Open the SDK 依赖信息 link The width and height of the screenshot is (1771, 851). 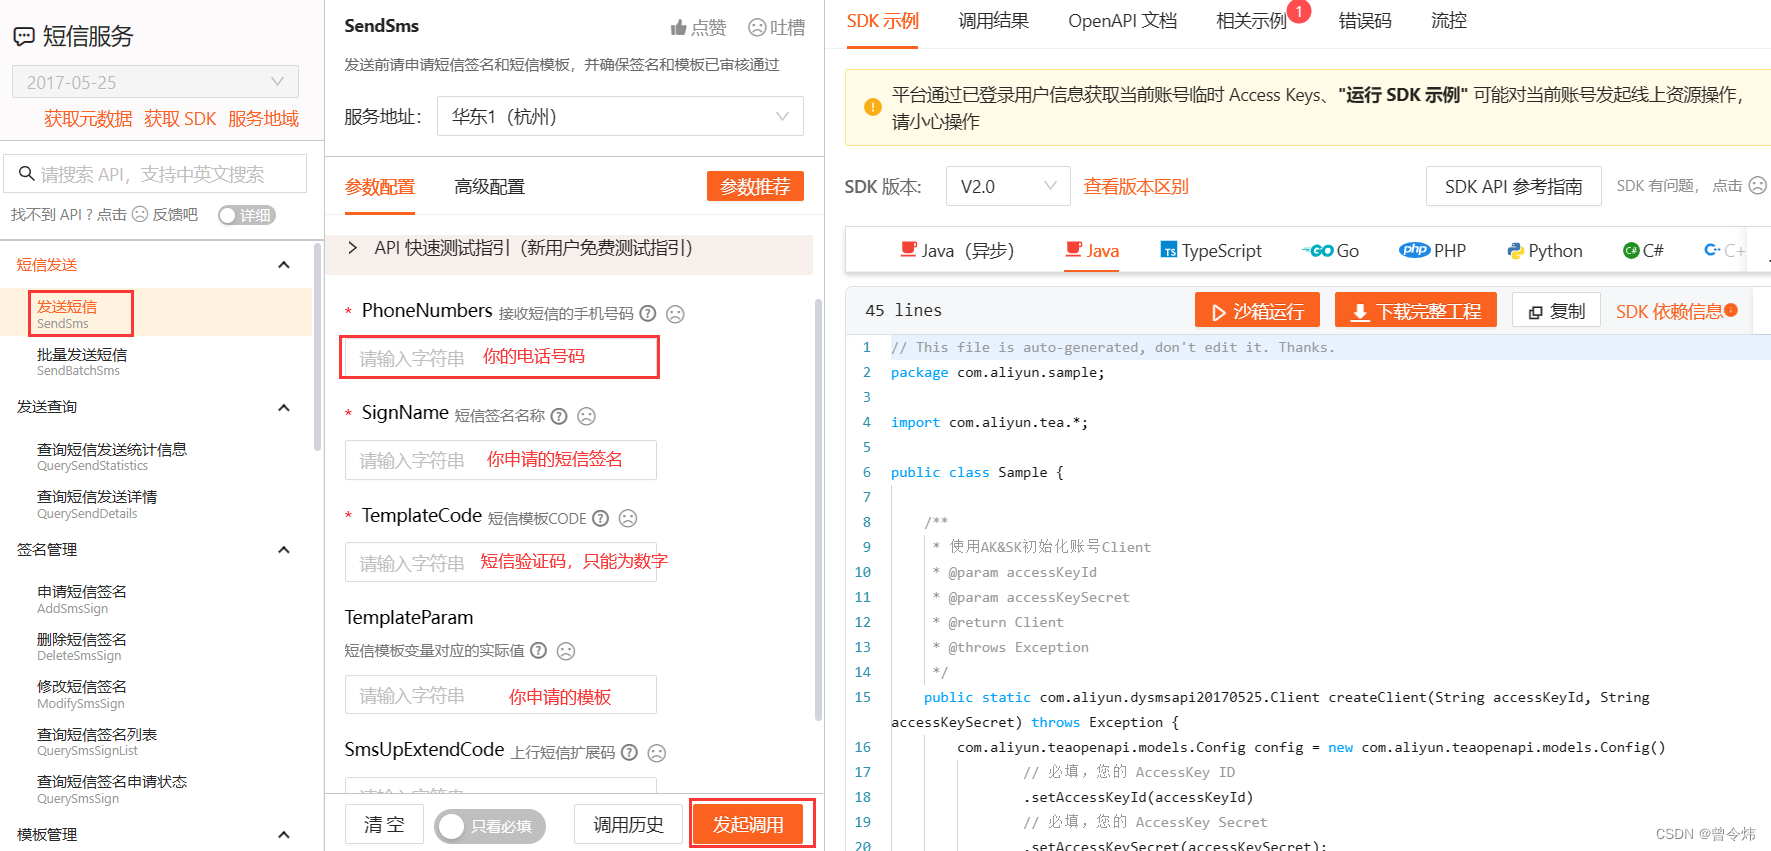pyautogui.click(x=1669, y=311)
